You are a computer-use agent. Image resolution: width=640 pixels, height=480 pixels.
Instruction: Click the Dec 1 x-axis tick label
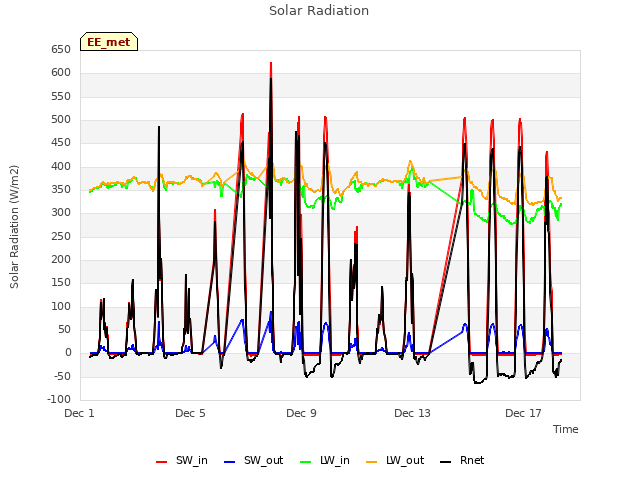80,413
